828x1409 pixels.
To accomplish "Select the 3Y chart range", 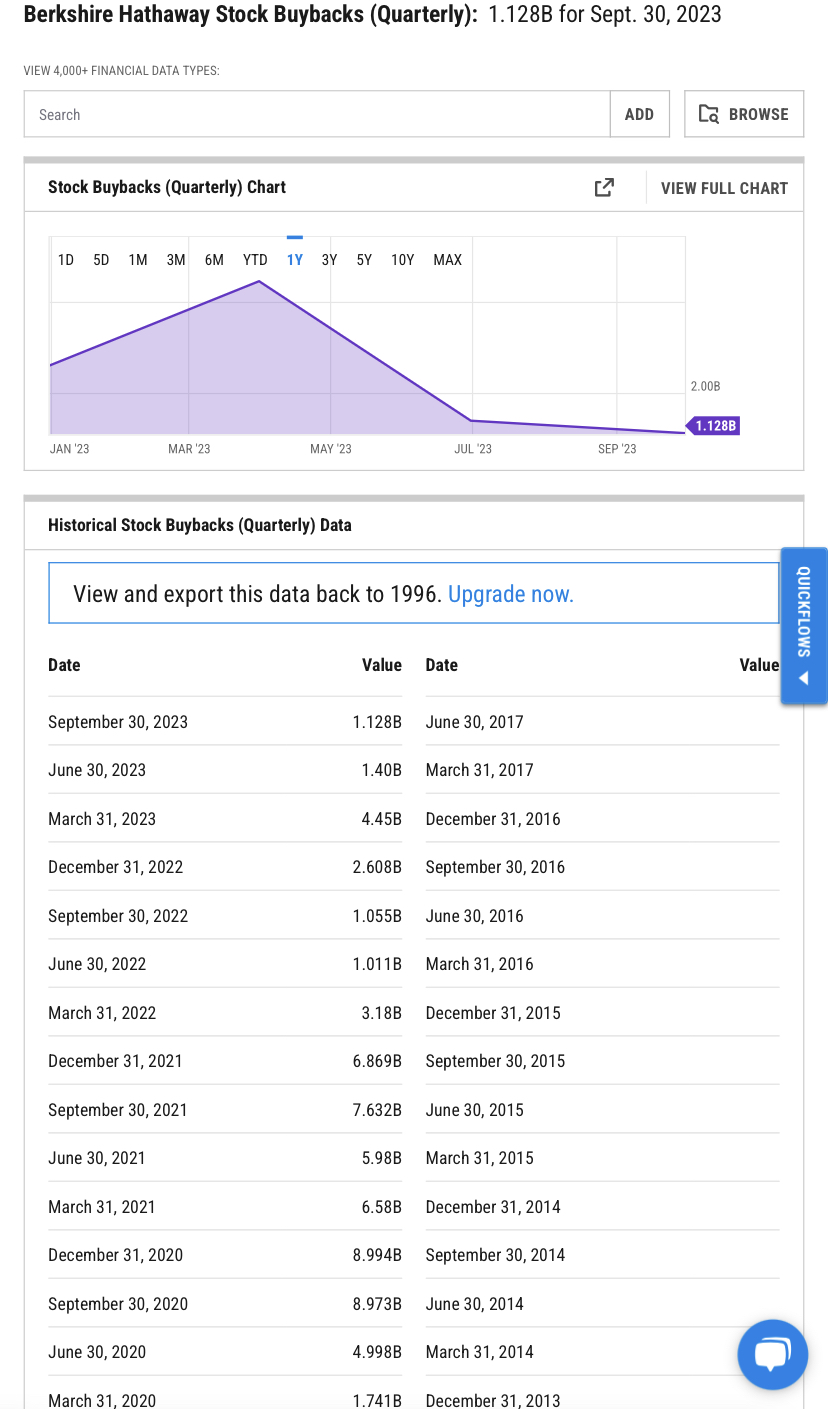I will [x=329, y=260].
